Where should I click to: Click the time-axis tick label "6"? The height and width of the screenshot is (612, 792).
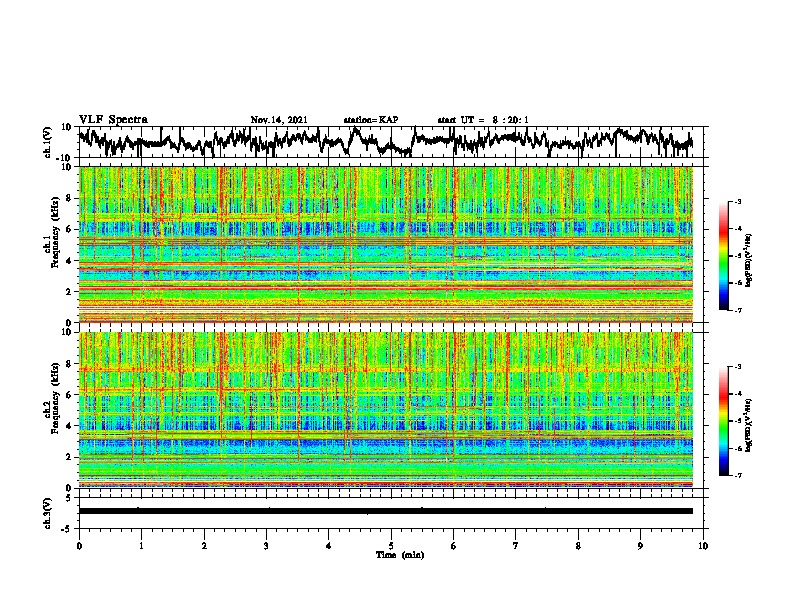(454, 546)
